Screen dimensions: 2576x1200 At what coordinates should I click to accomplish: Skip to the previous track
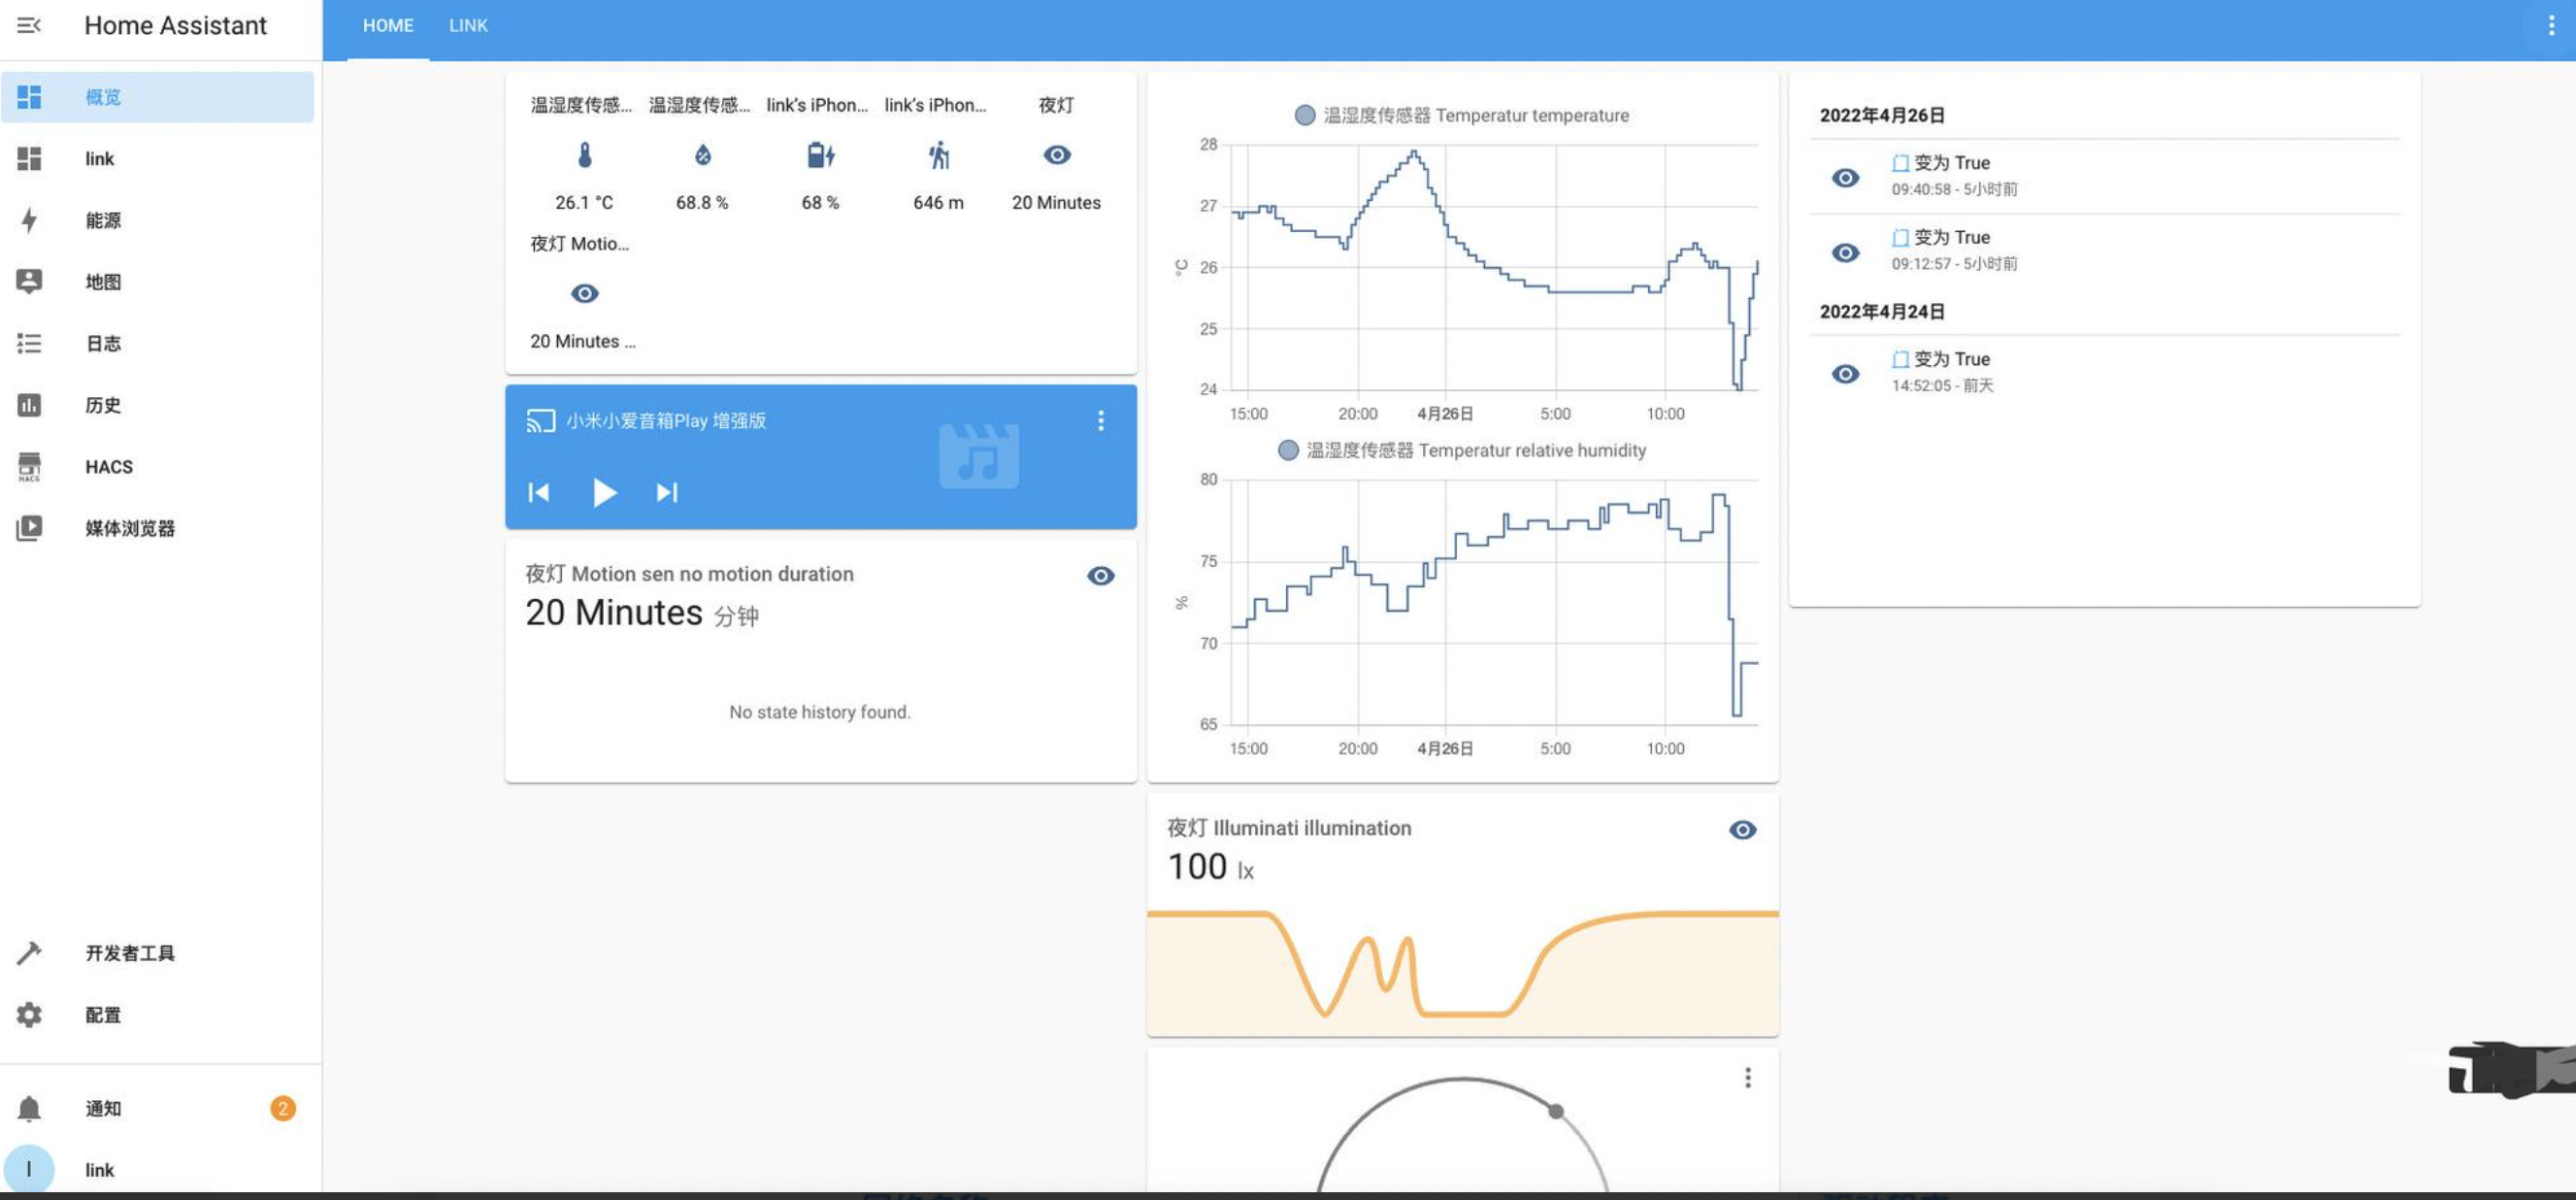[539, 492]
